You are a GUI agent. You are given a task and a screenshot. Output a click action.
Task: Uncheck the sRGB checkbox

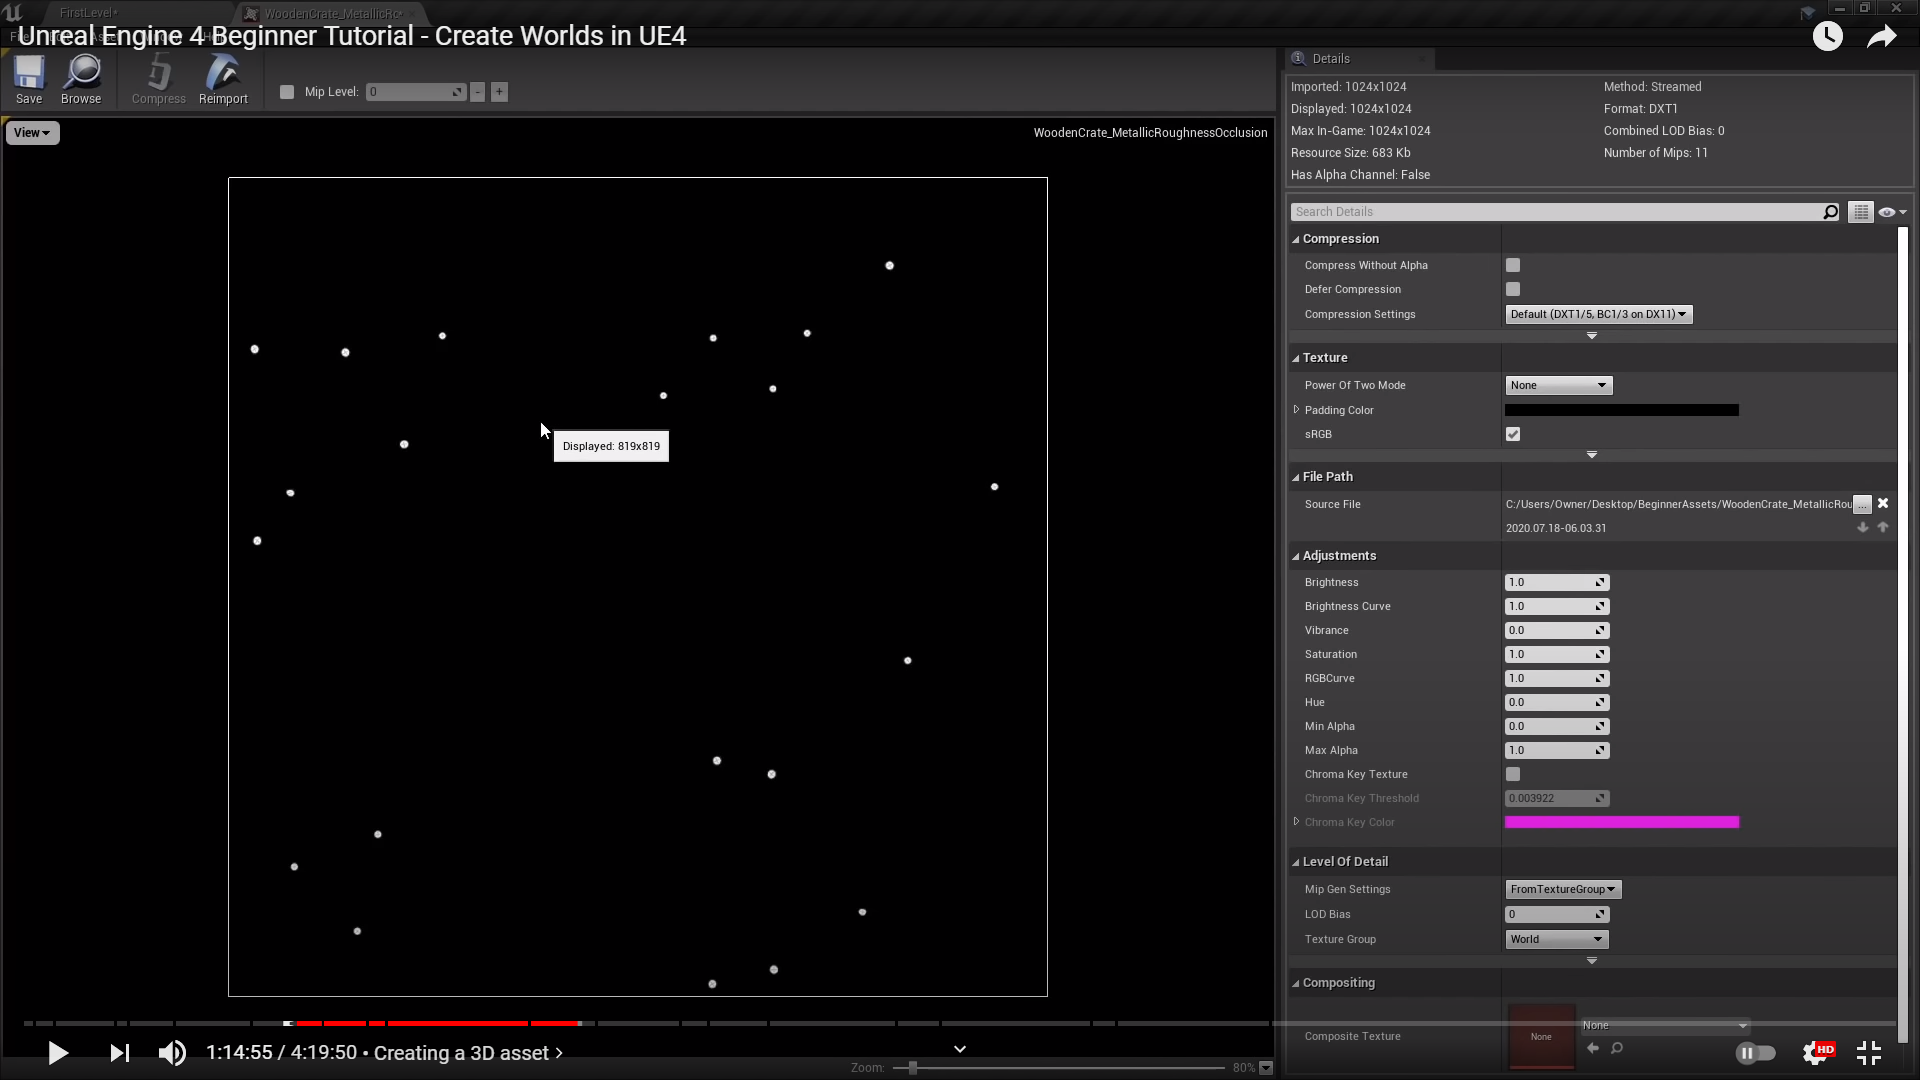pyautogui.click(x=1513, y=435)
